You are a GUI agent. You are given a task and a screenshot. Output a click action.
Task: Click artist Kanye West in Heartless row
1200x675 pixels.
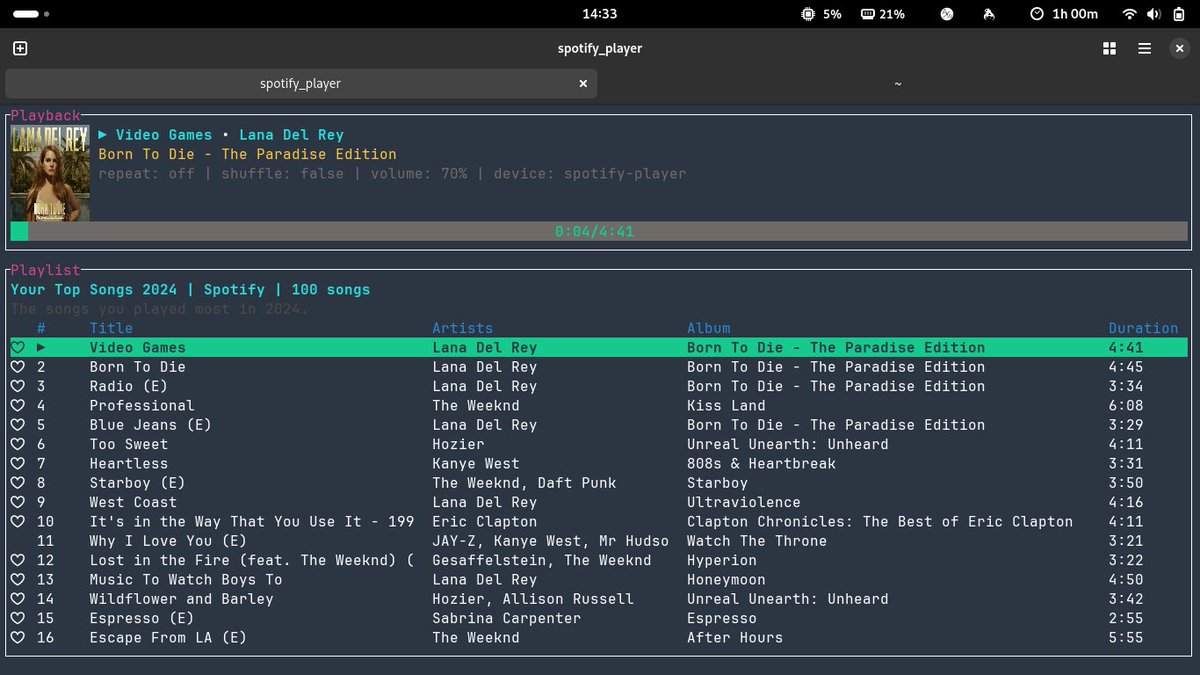(476, 464)
